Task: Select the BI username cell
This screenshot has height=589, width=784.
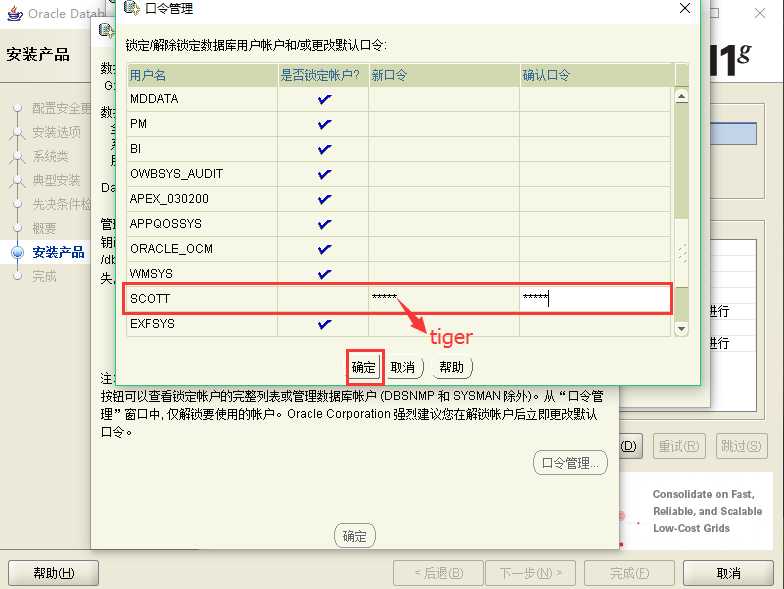Action: [x=202, y=149]
